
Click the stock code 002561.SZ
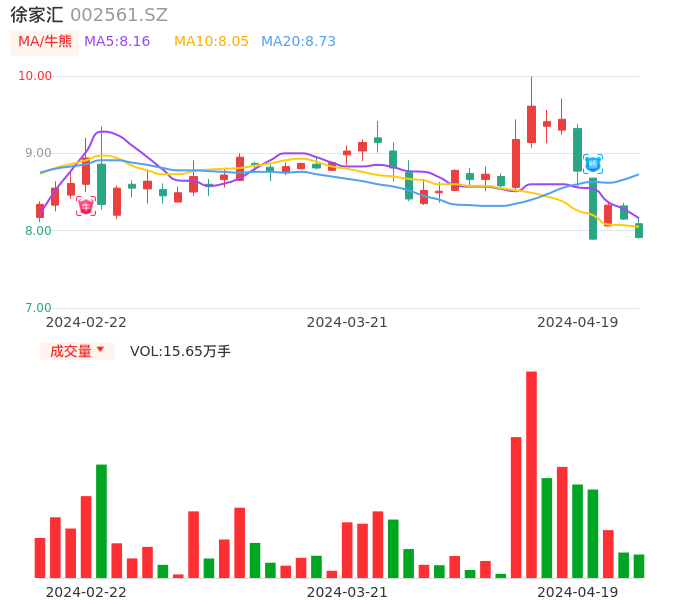tap(119, 15)
